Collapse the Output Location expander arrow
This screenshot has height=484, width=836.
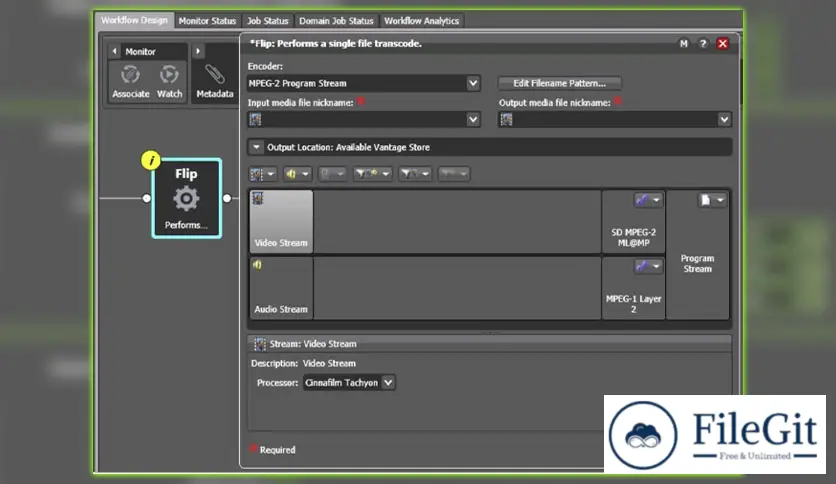click(256, 147)
